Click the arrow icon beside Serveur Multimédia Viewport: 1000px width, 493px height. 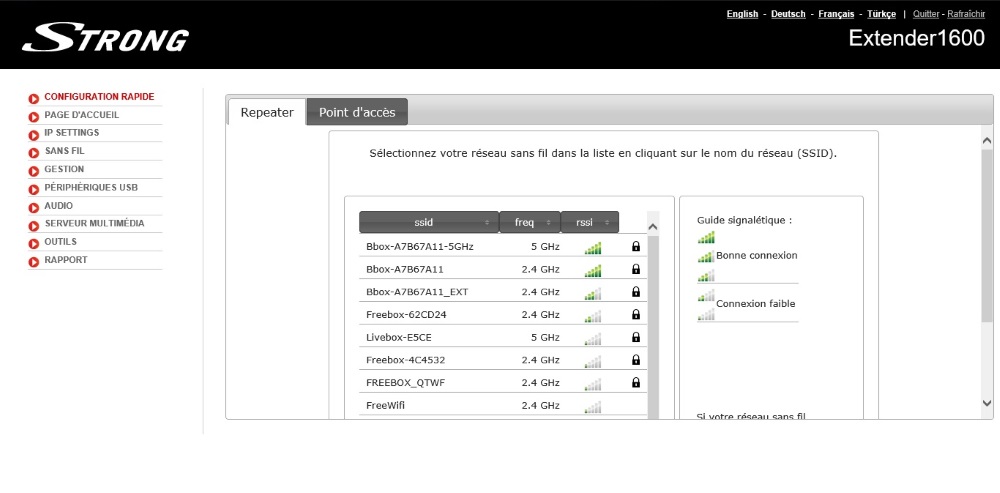click(x=34, y=226)
